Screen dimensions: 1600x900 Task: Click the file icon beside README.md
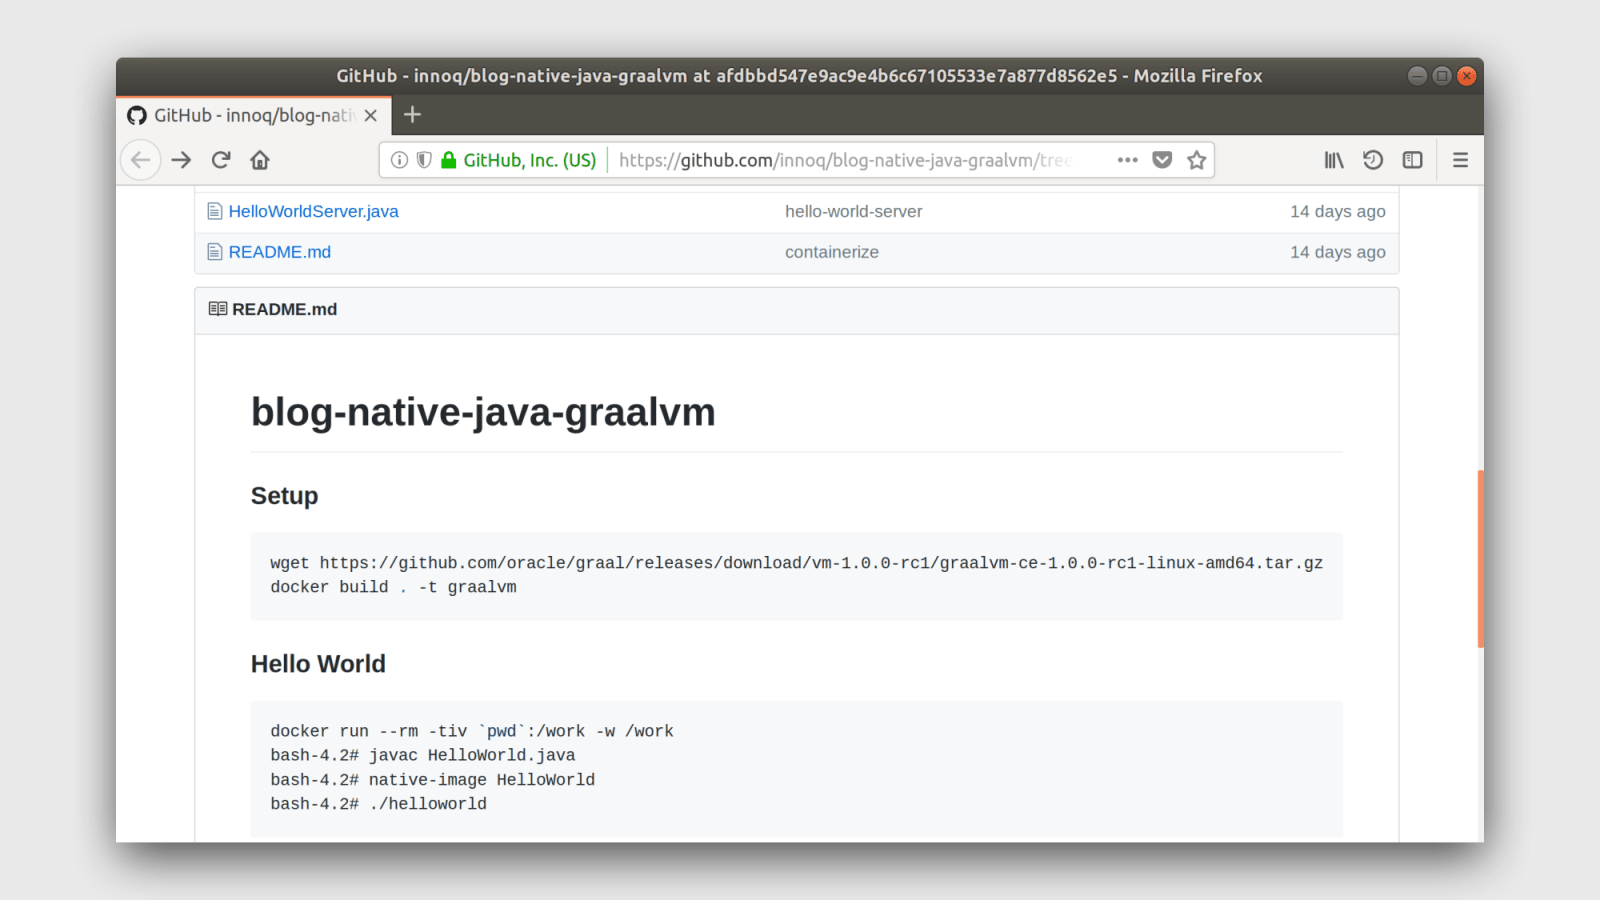coord(214,252)
